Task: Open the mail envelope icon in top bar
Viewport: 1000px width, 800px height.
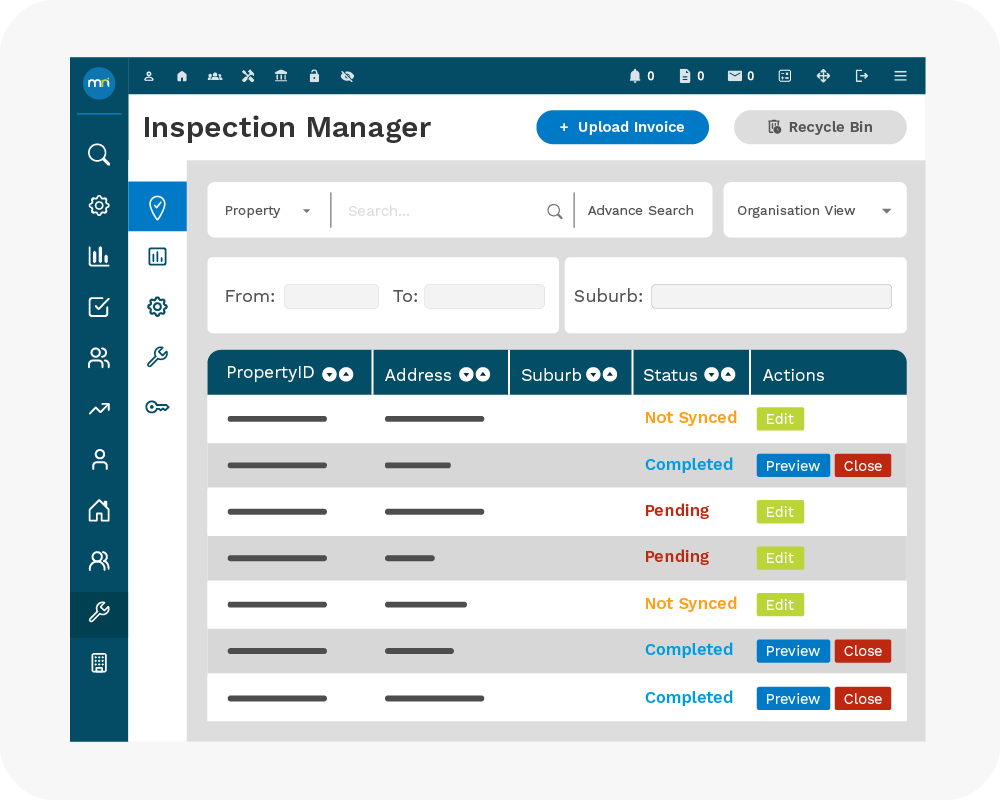Action: tap(735, 76)
